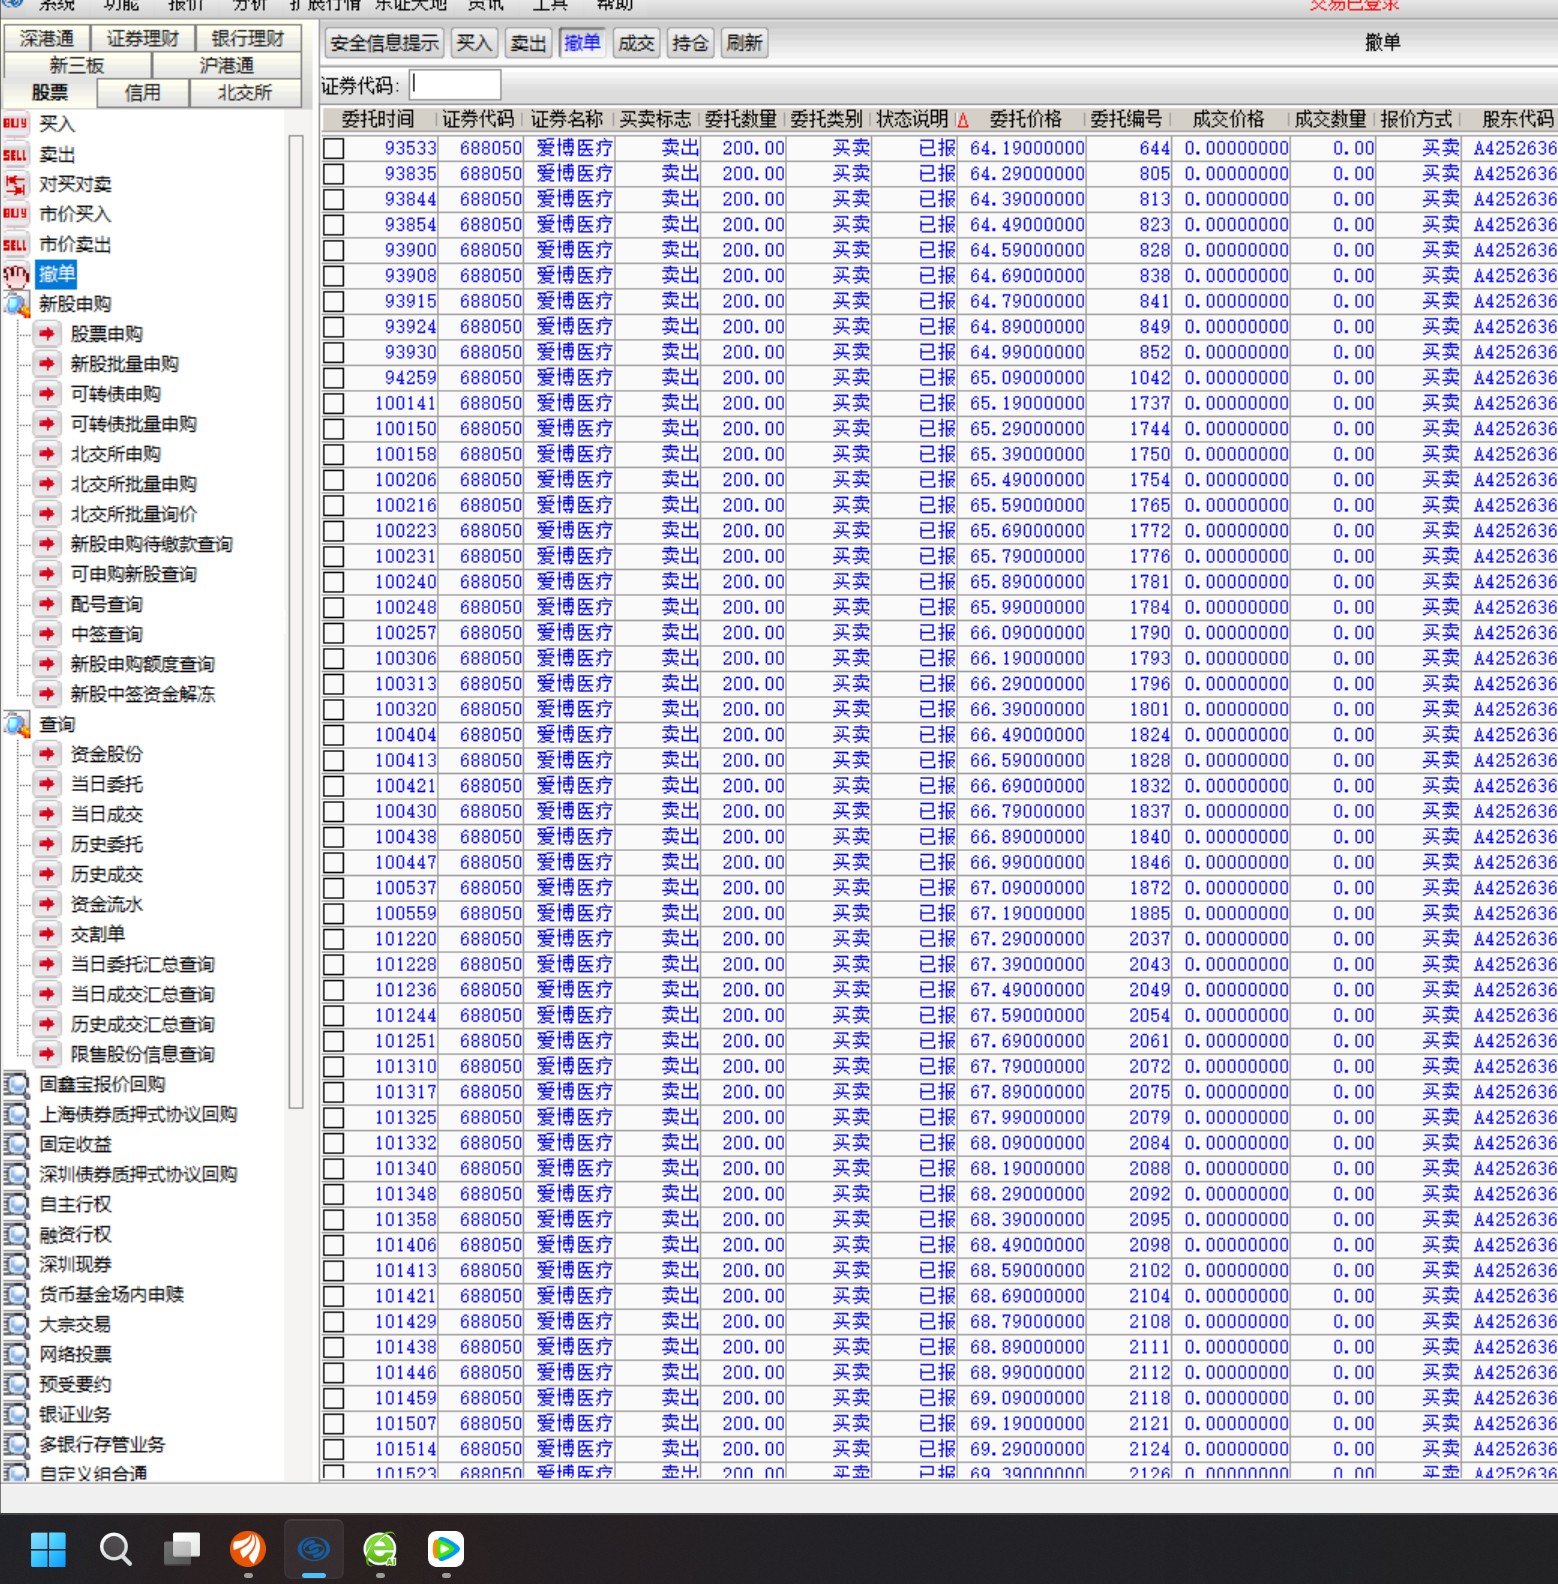The height and width of the screenshot is (1584, 1558).
Task: Open Windows Start menu from taskbar
Action: [x=47, y=1549]
